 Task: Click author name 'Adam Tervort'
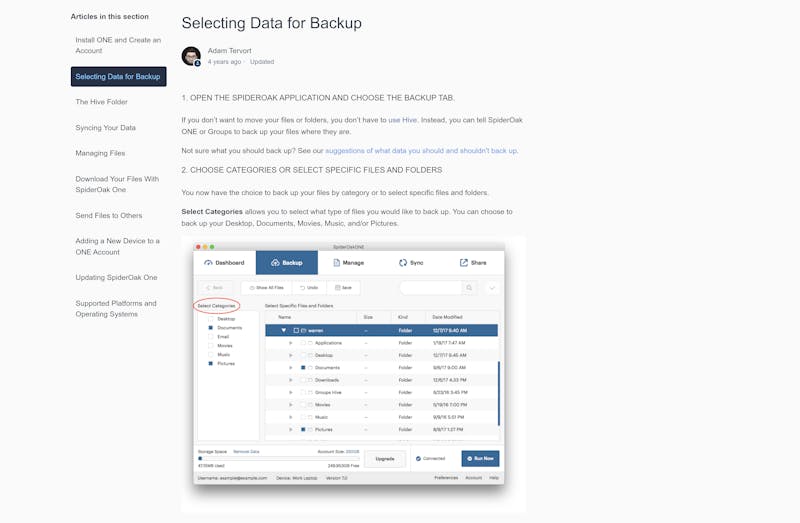[x=230, y=51]
